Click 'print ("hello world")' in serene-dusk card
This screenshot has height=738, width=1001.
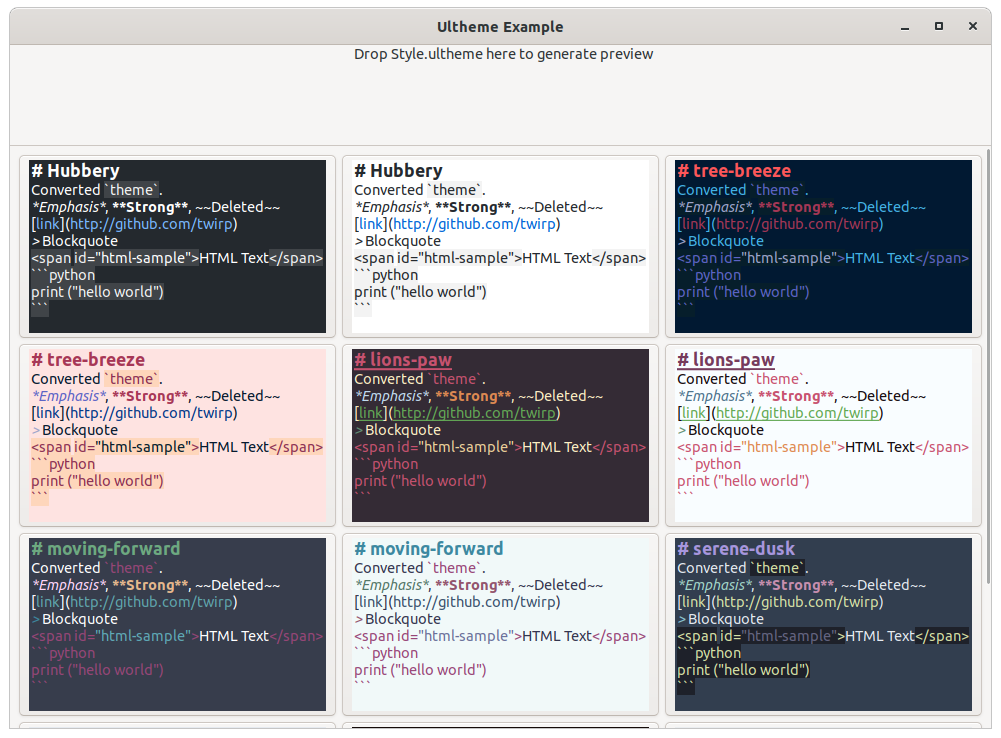pos(743,670)
